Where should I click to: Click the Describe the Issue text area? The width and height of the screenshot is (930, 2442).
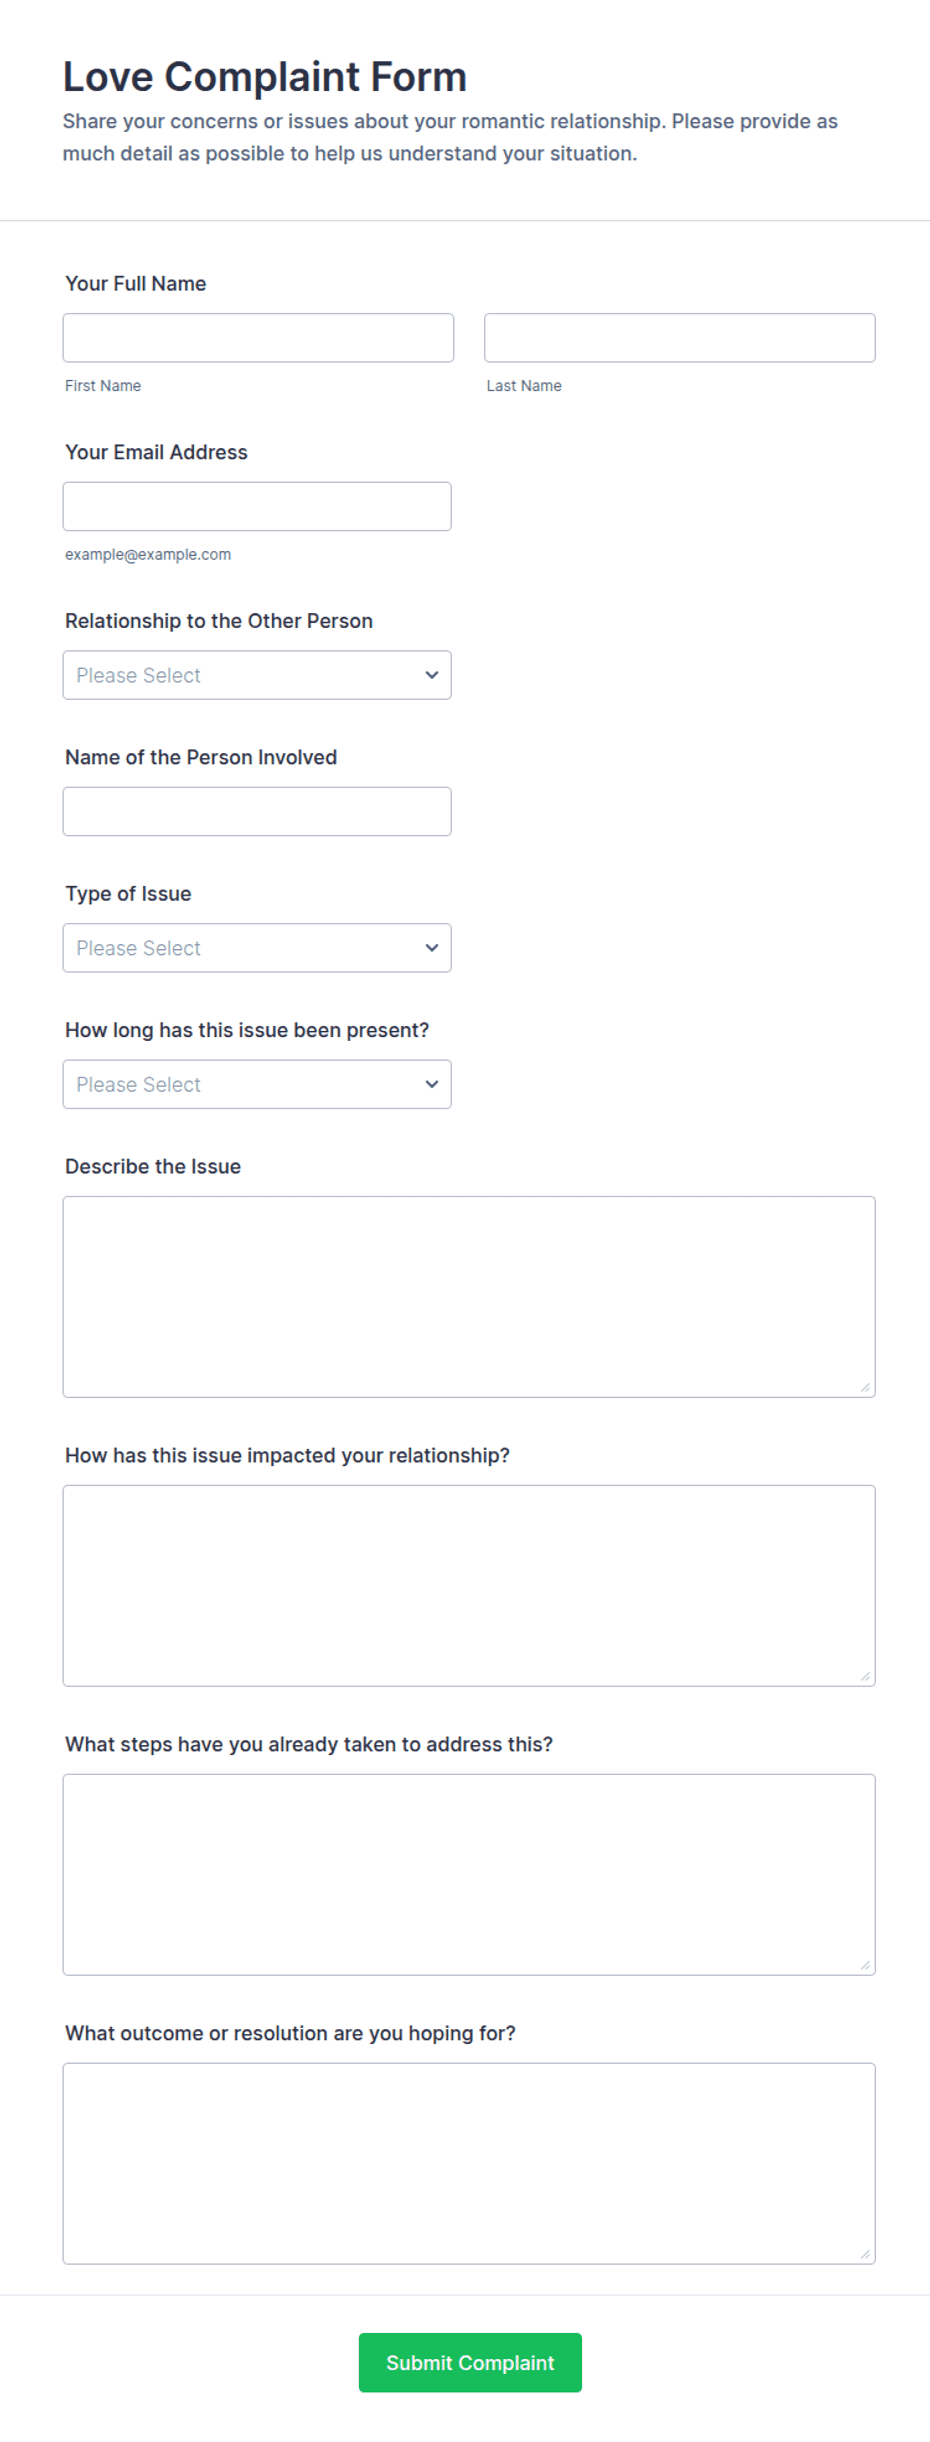coord(469,1297)
